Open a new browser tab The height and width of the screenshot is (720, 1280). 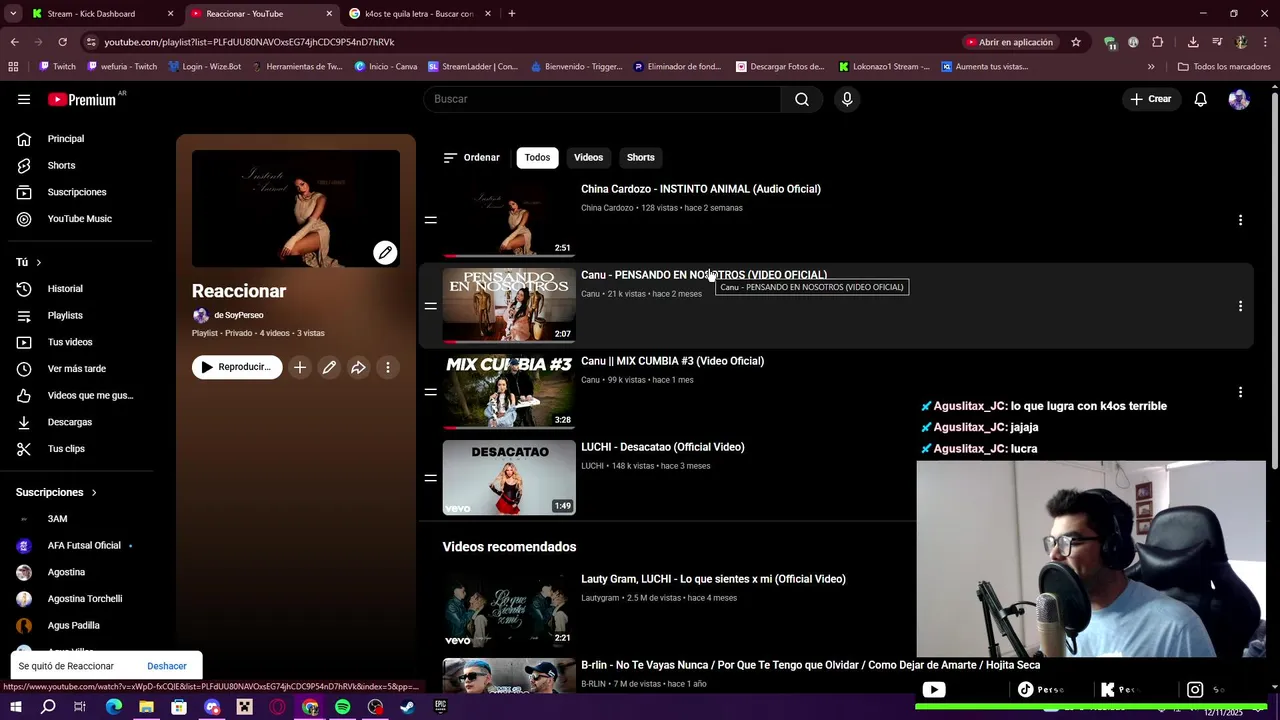click(x=512, y=14)
